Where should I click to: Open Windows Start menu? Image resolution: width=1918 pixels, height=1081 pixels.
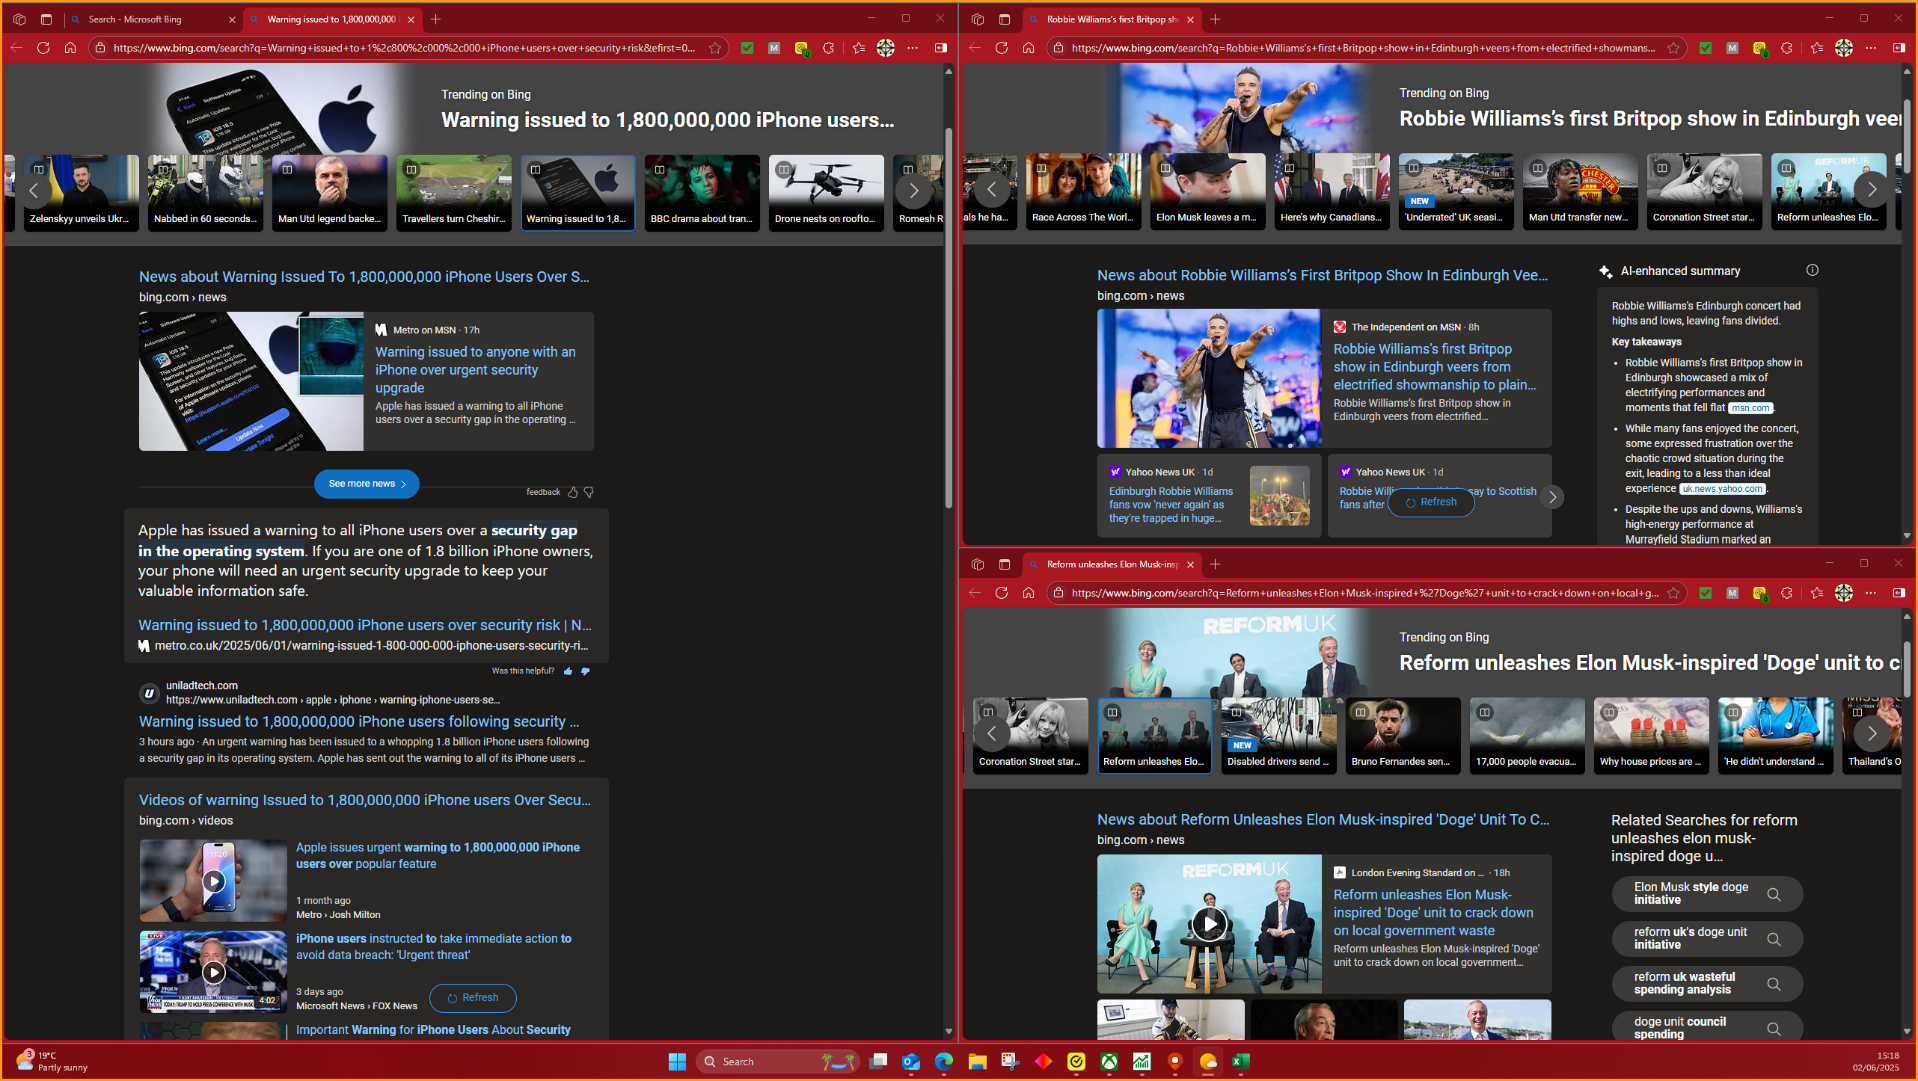click(x=677, y=1062)
